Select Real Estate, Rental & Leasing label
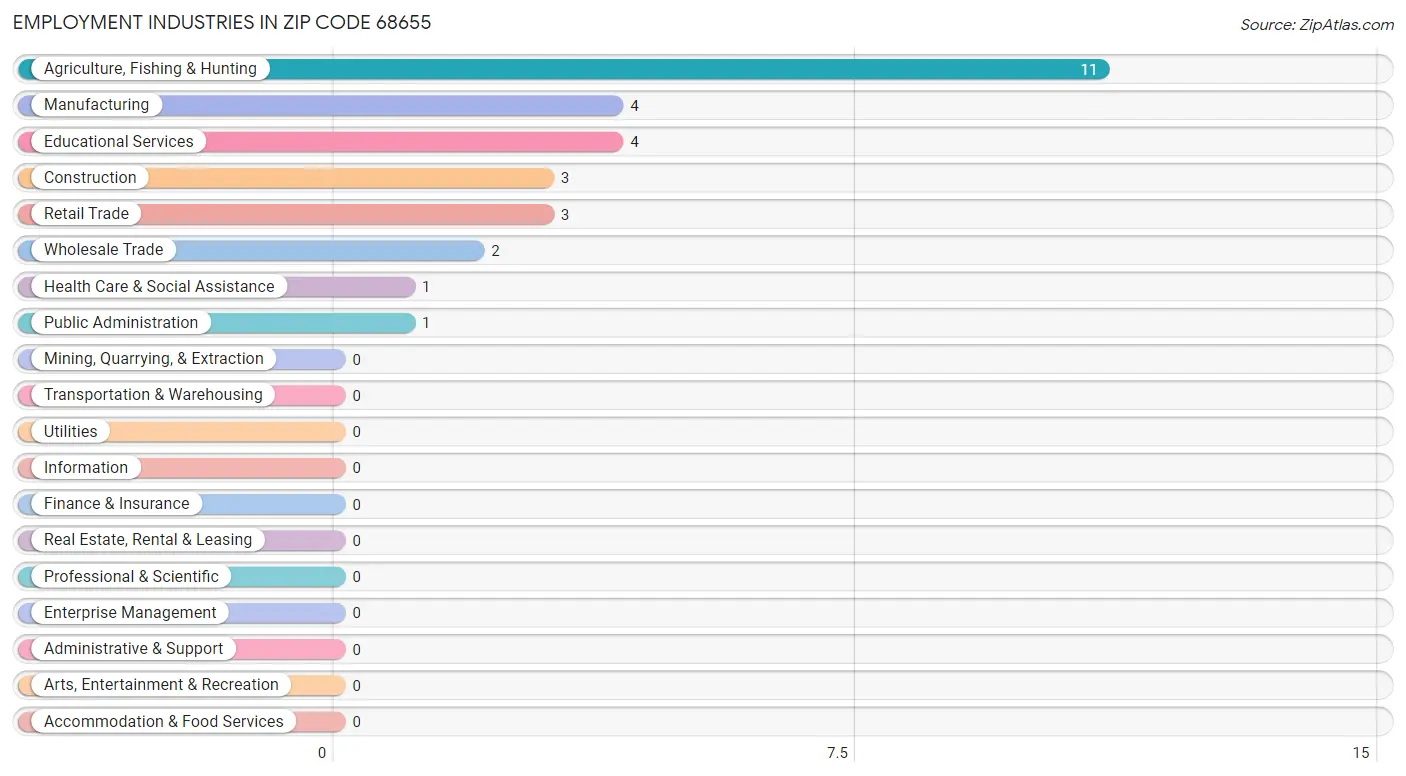 148,540
